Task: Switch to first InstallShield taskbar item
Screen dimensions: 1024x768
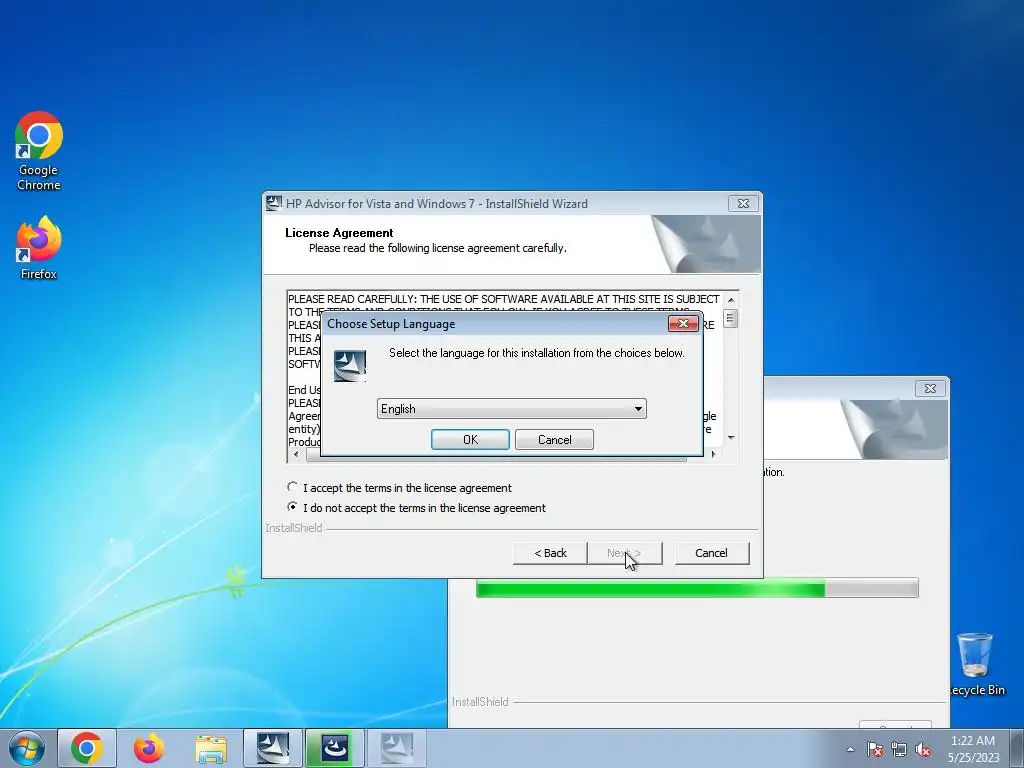Action: pos(273,748)
